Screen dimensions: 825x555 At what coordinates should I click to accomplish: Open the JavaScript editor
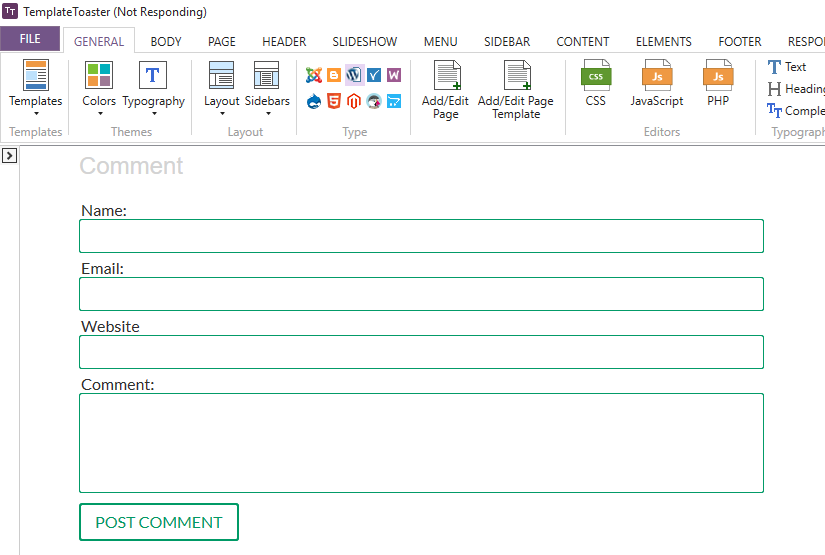pos(657,84)
